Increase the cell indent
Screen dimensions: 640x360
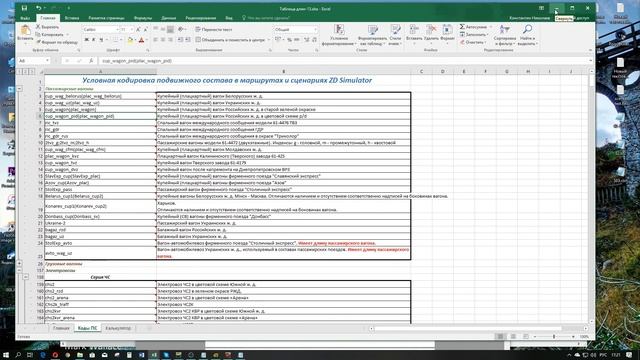[188, 40]
